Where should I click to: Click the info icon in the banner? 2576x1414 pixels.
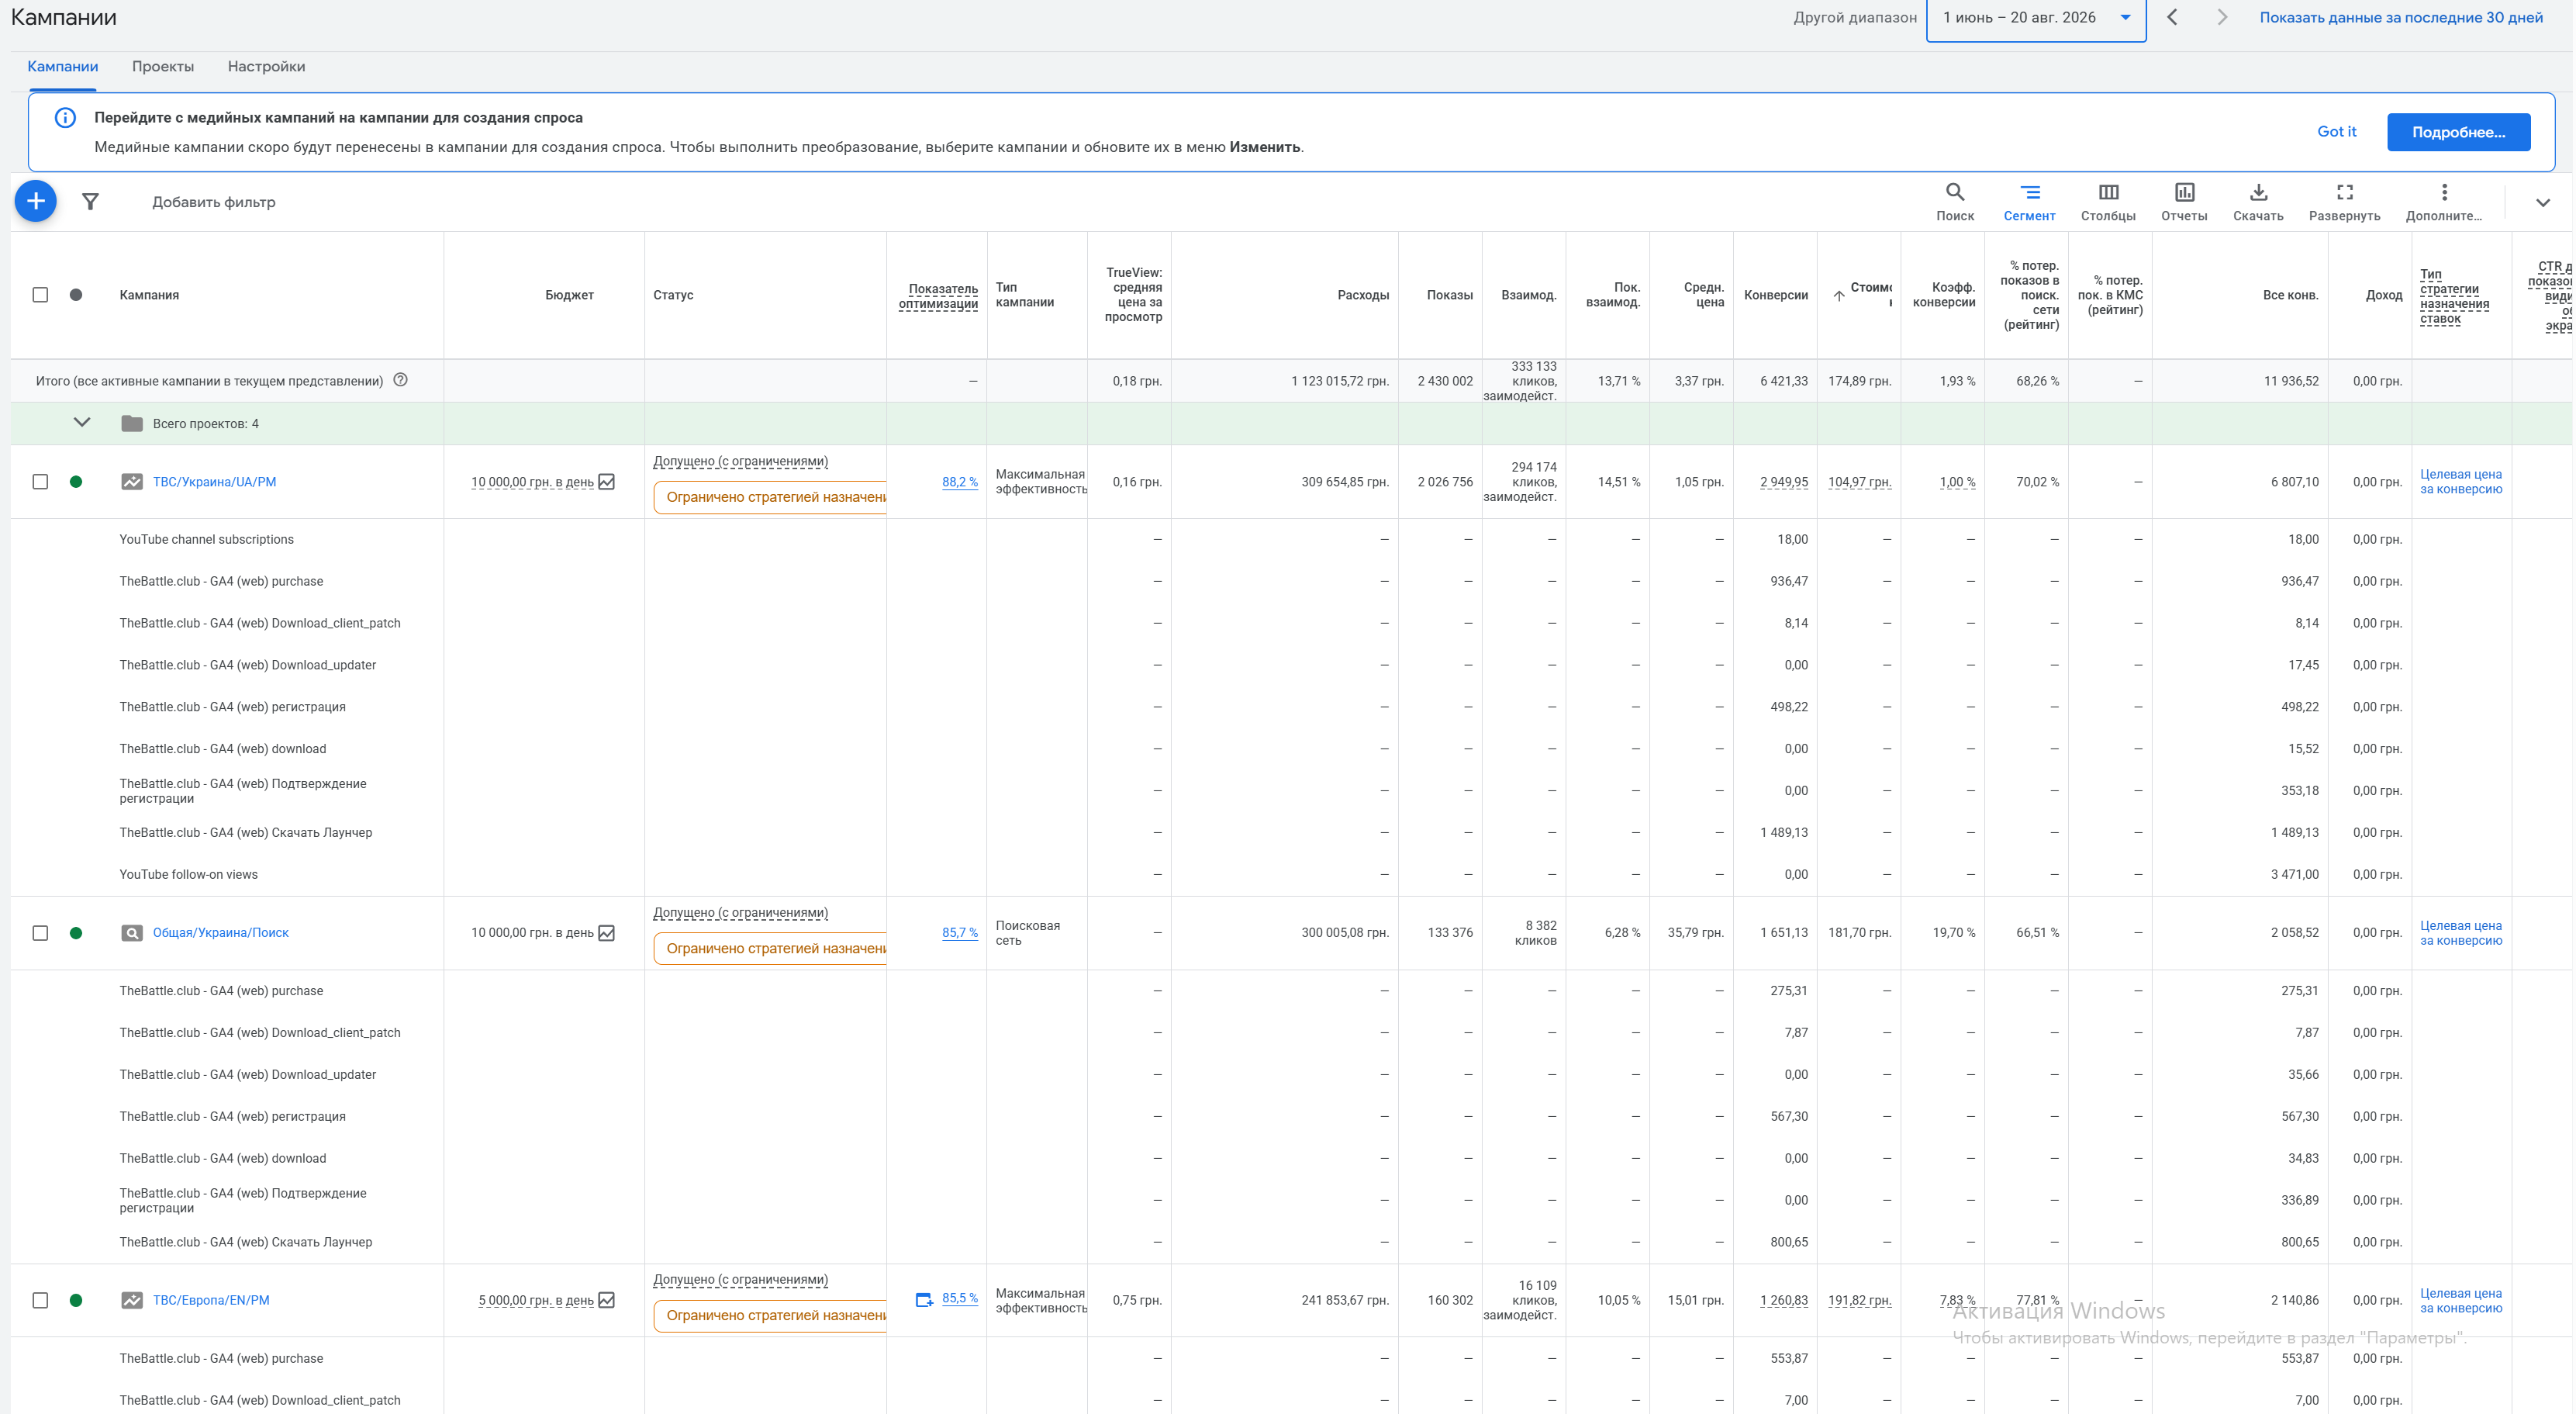(65, 118)
